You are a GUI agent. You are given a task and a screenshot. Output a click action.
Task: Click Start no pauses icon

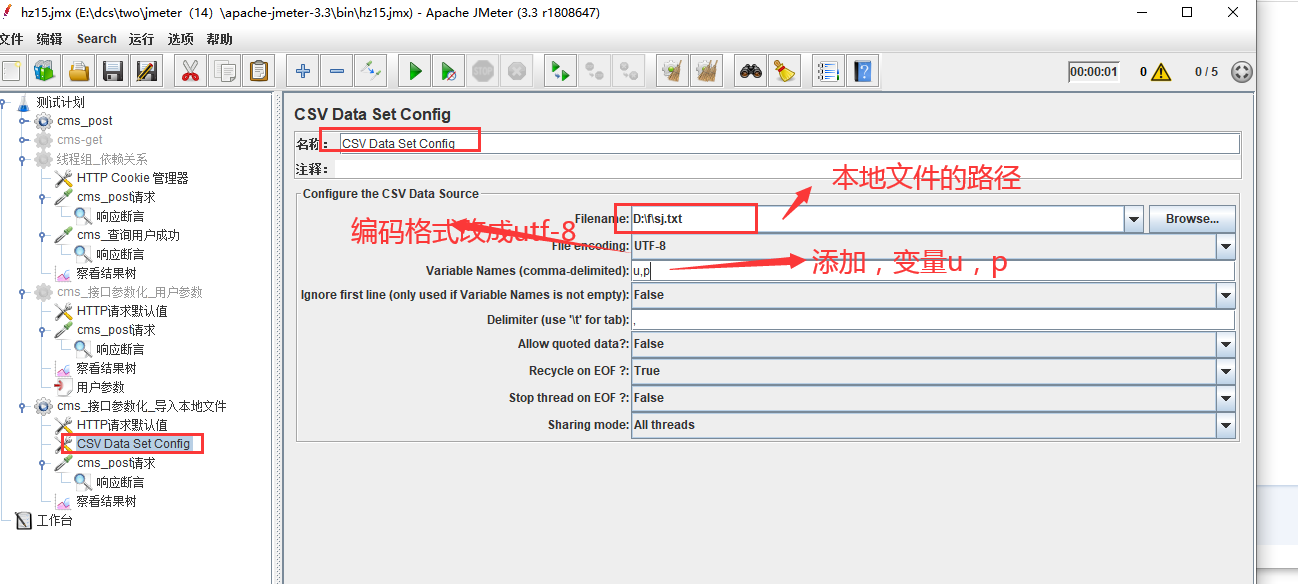point(449,71)
